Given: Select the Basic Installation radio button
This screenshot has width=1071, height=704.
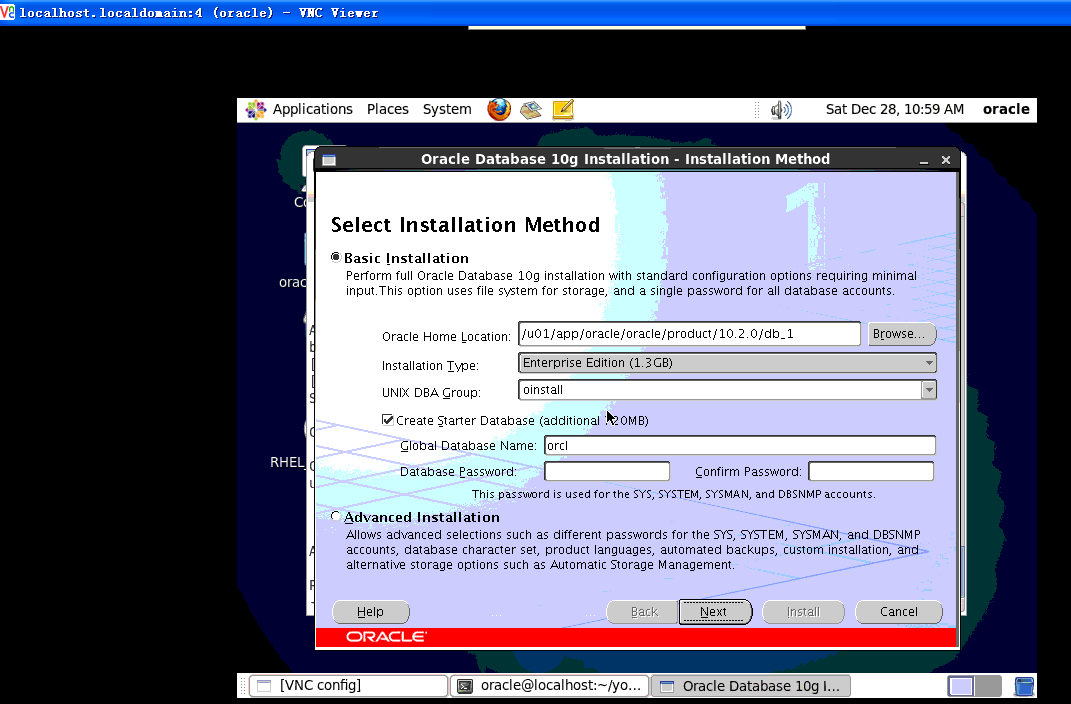Looking at the screenshot, I should [335, 257].
